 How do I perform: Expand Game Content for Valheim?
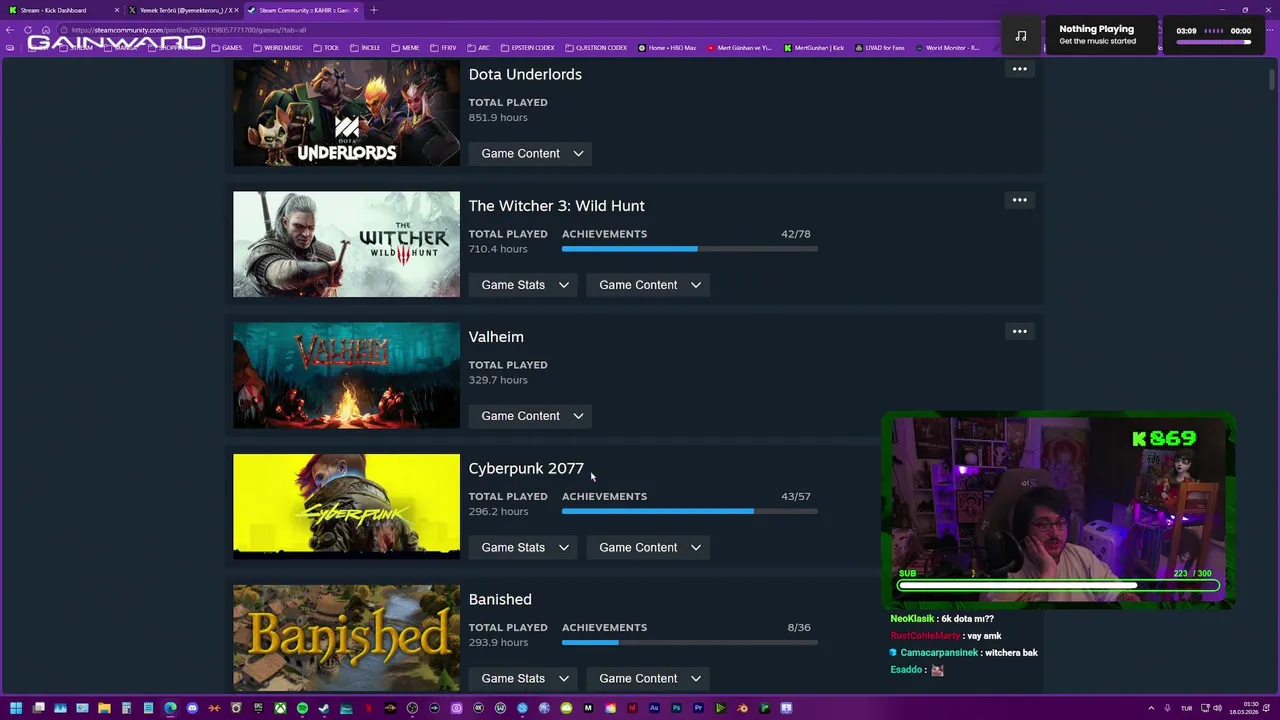(x=531, y=416)
